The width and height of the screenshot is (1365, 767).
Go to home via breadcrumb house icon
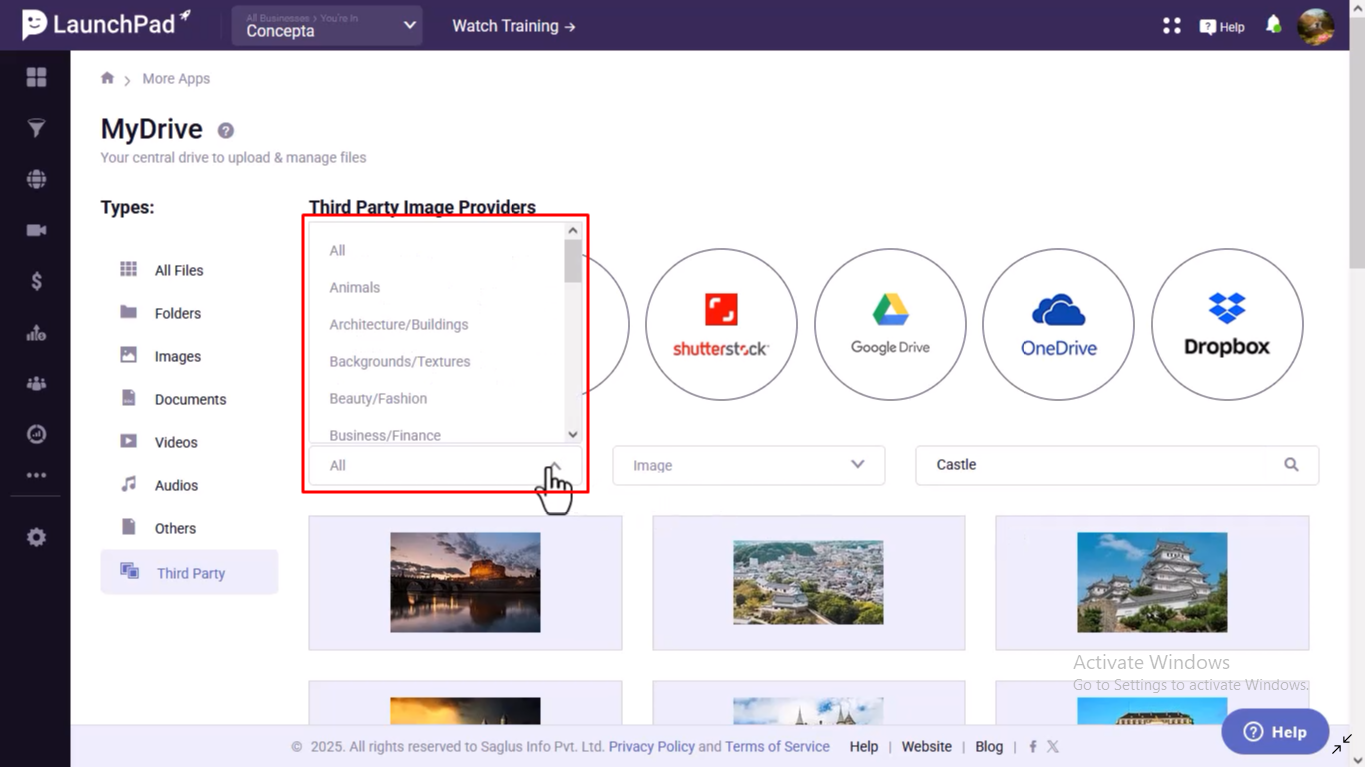[x=107, y=78]
